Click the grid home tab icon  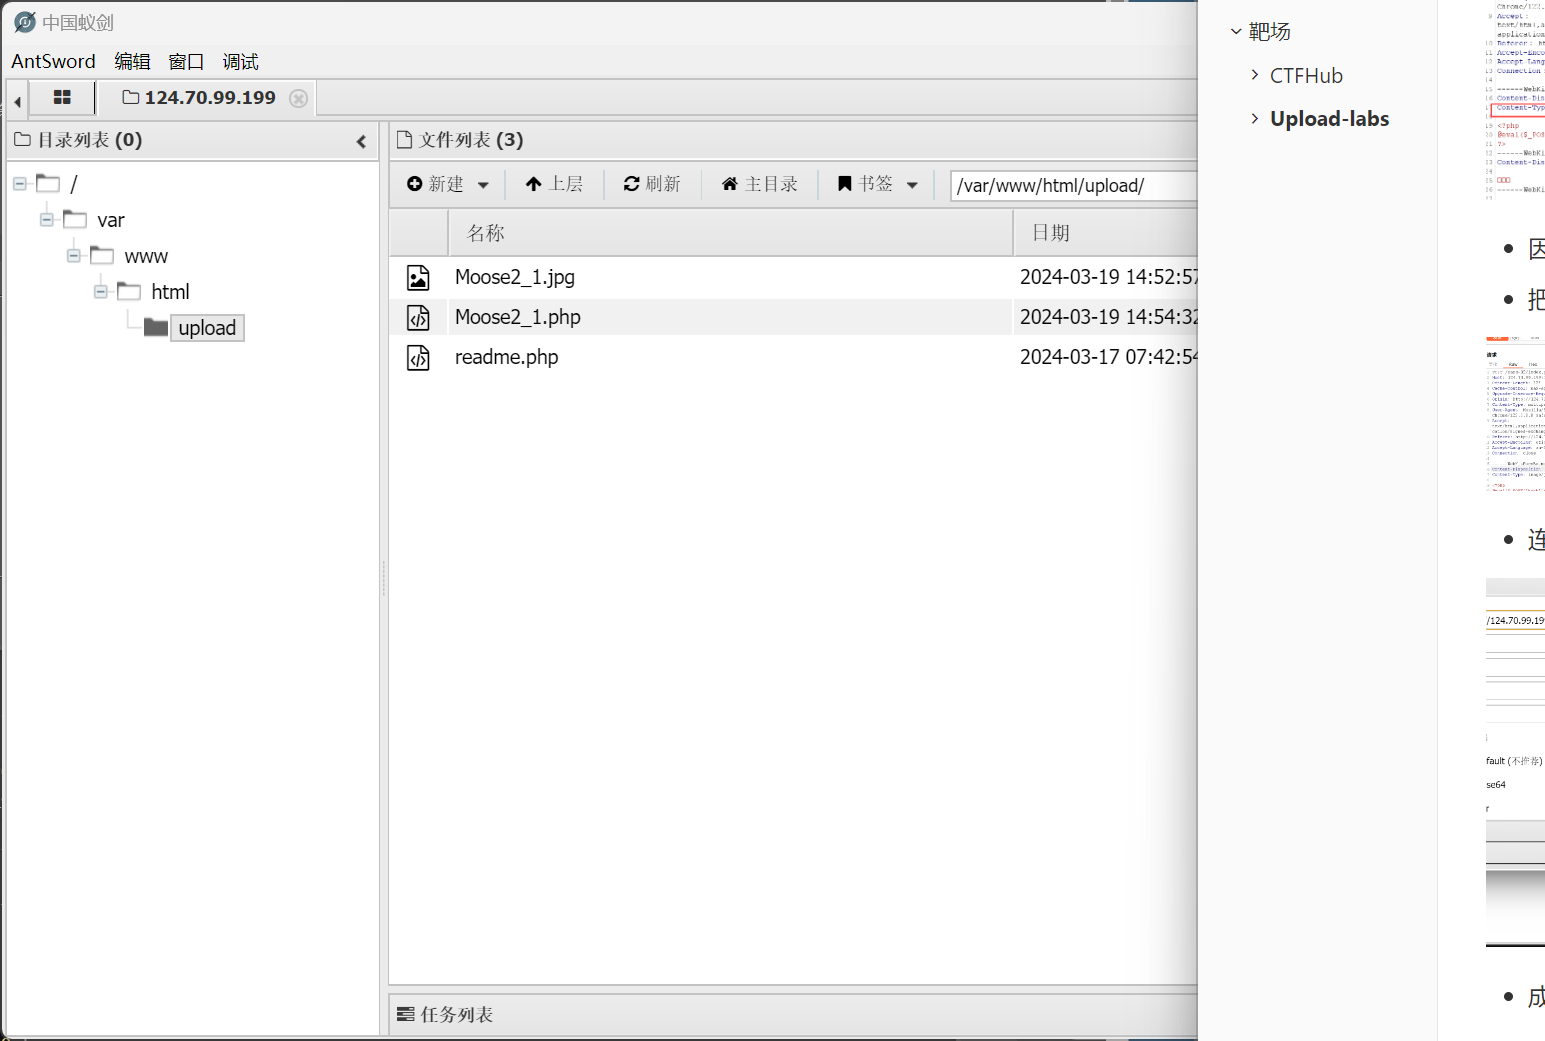click(62, 98)
